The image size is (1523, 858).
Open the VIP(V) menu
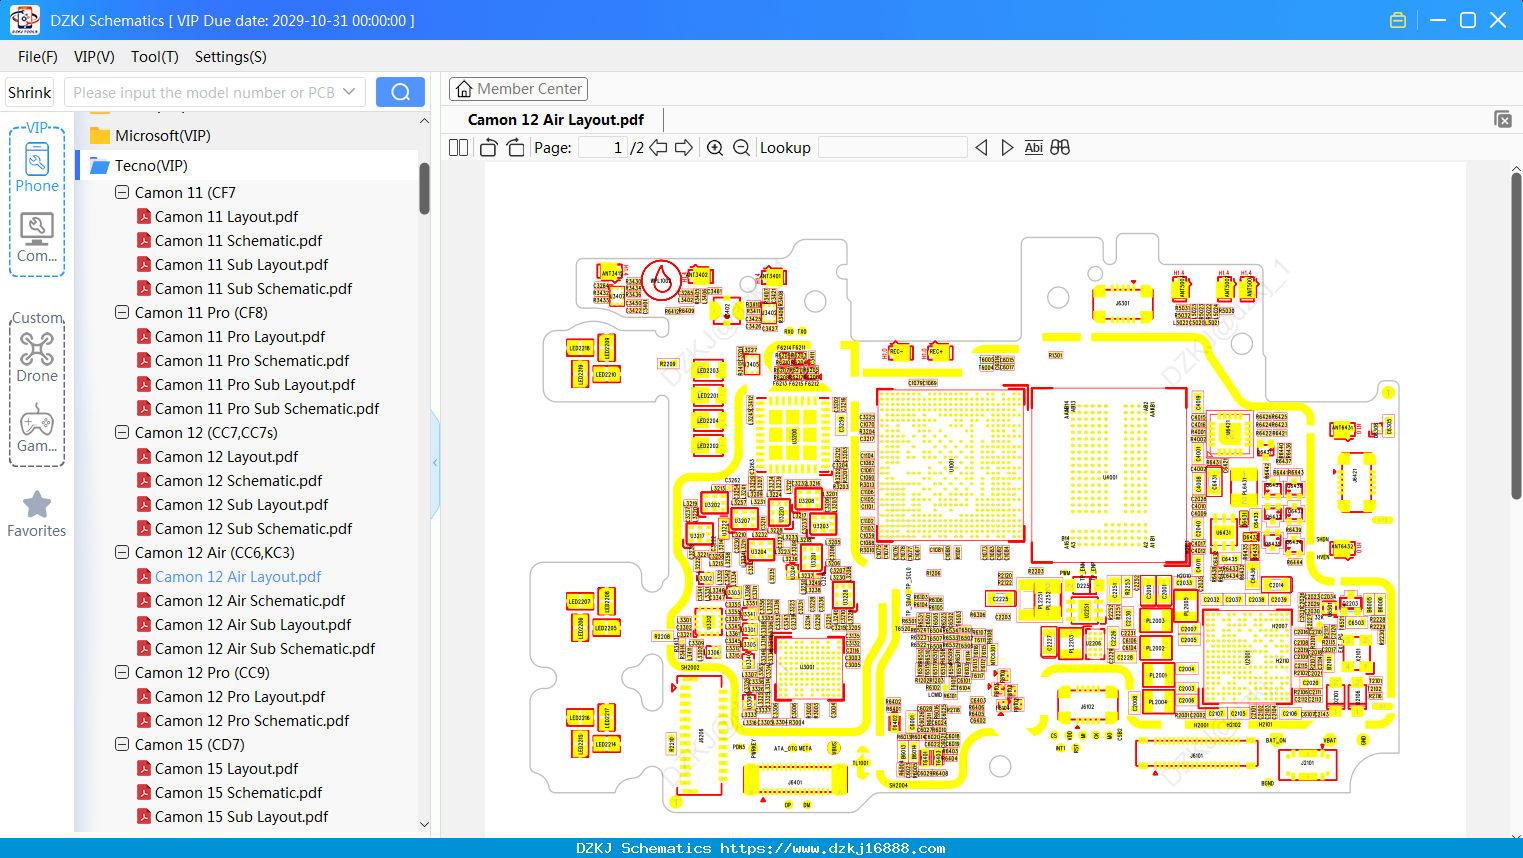click(x=94, y=57)
